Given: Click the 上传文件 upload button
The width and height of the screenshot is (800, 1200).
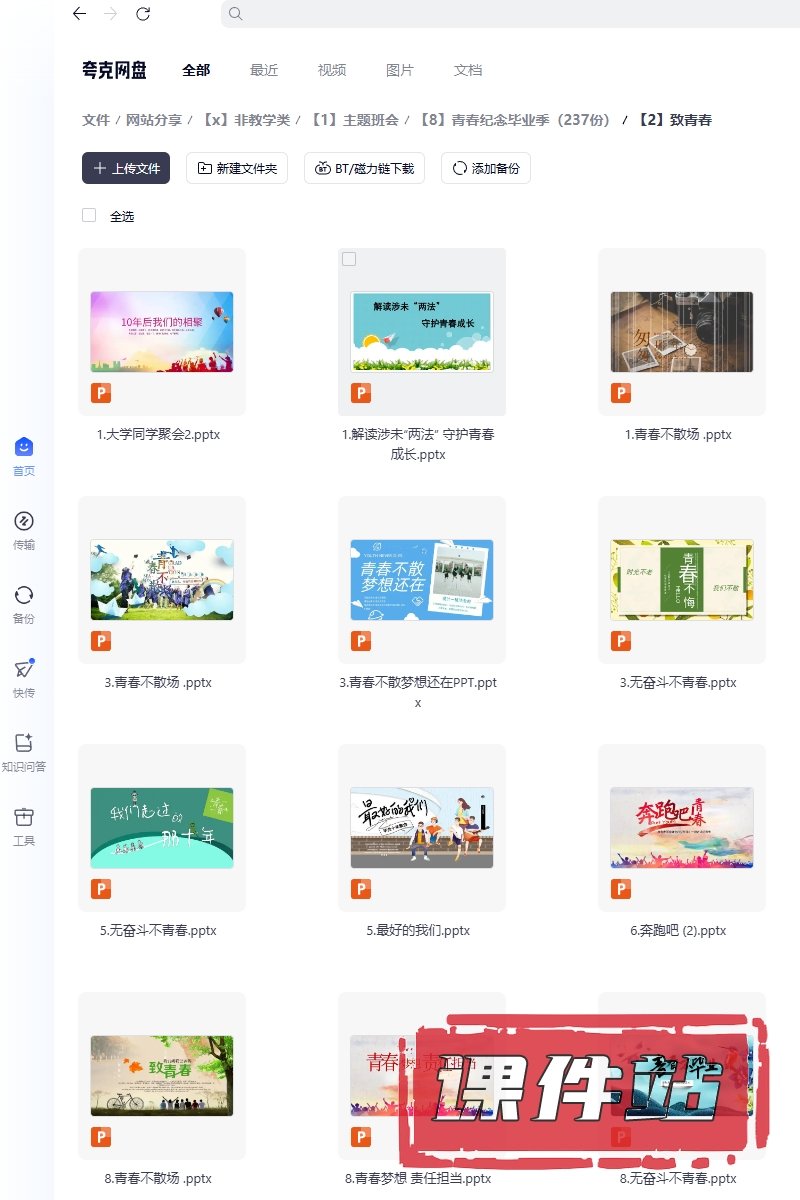Looking at the screenshot, I should click(126, 168).
